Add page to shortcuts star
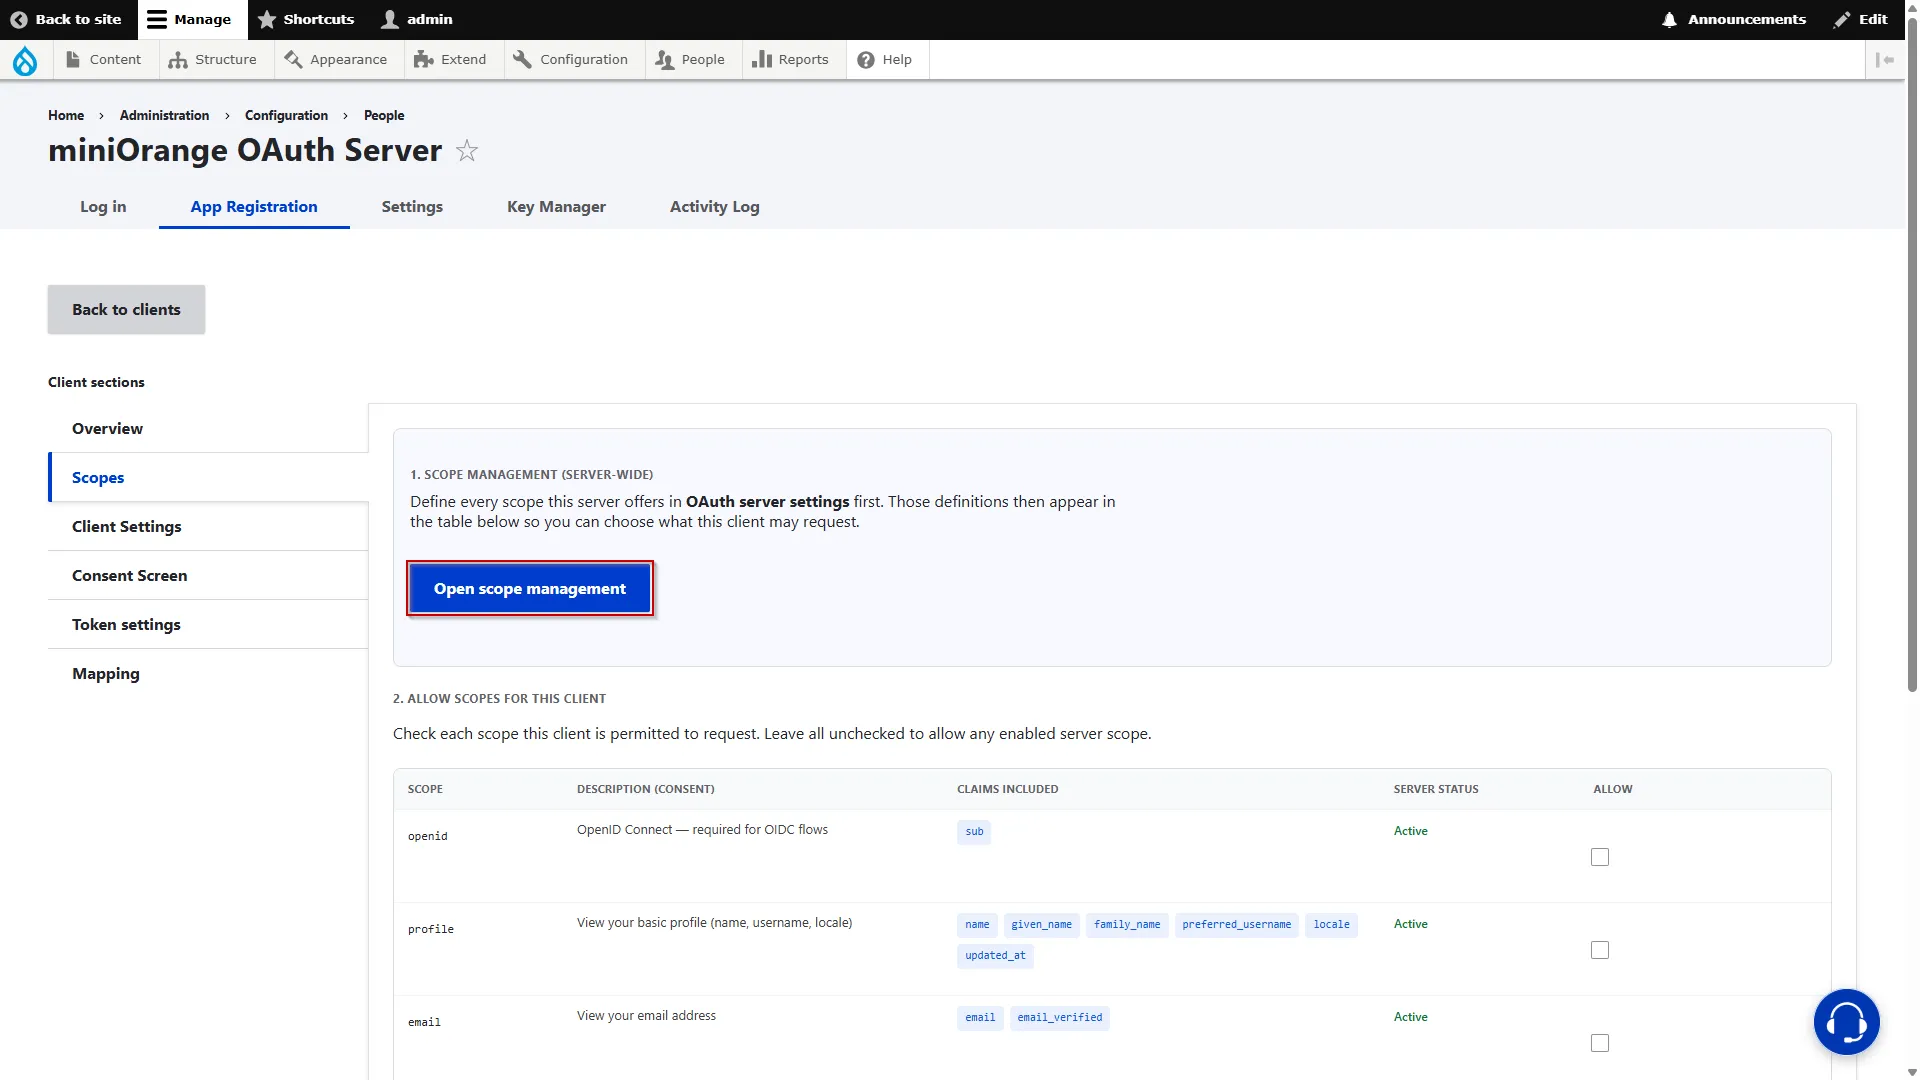The width and height of the screenshot is (1920, 1080). (467, 151)
